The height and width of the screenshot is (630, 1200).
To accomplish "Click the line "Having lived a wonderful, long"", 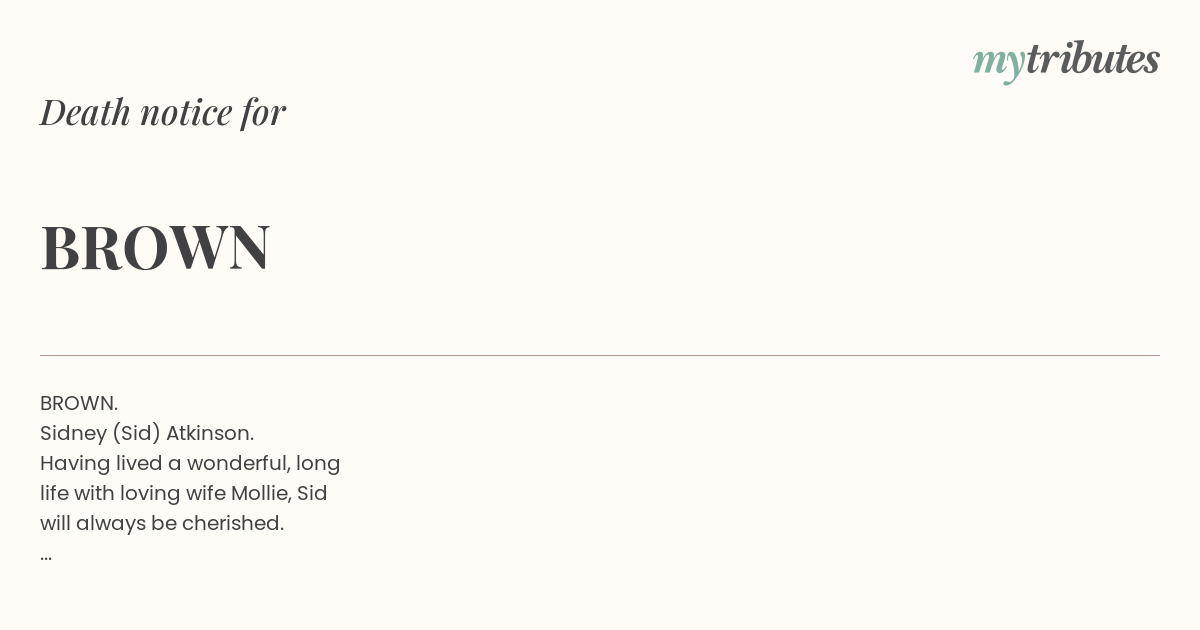I will [190, 464].
